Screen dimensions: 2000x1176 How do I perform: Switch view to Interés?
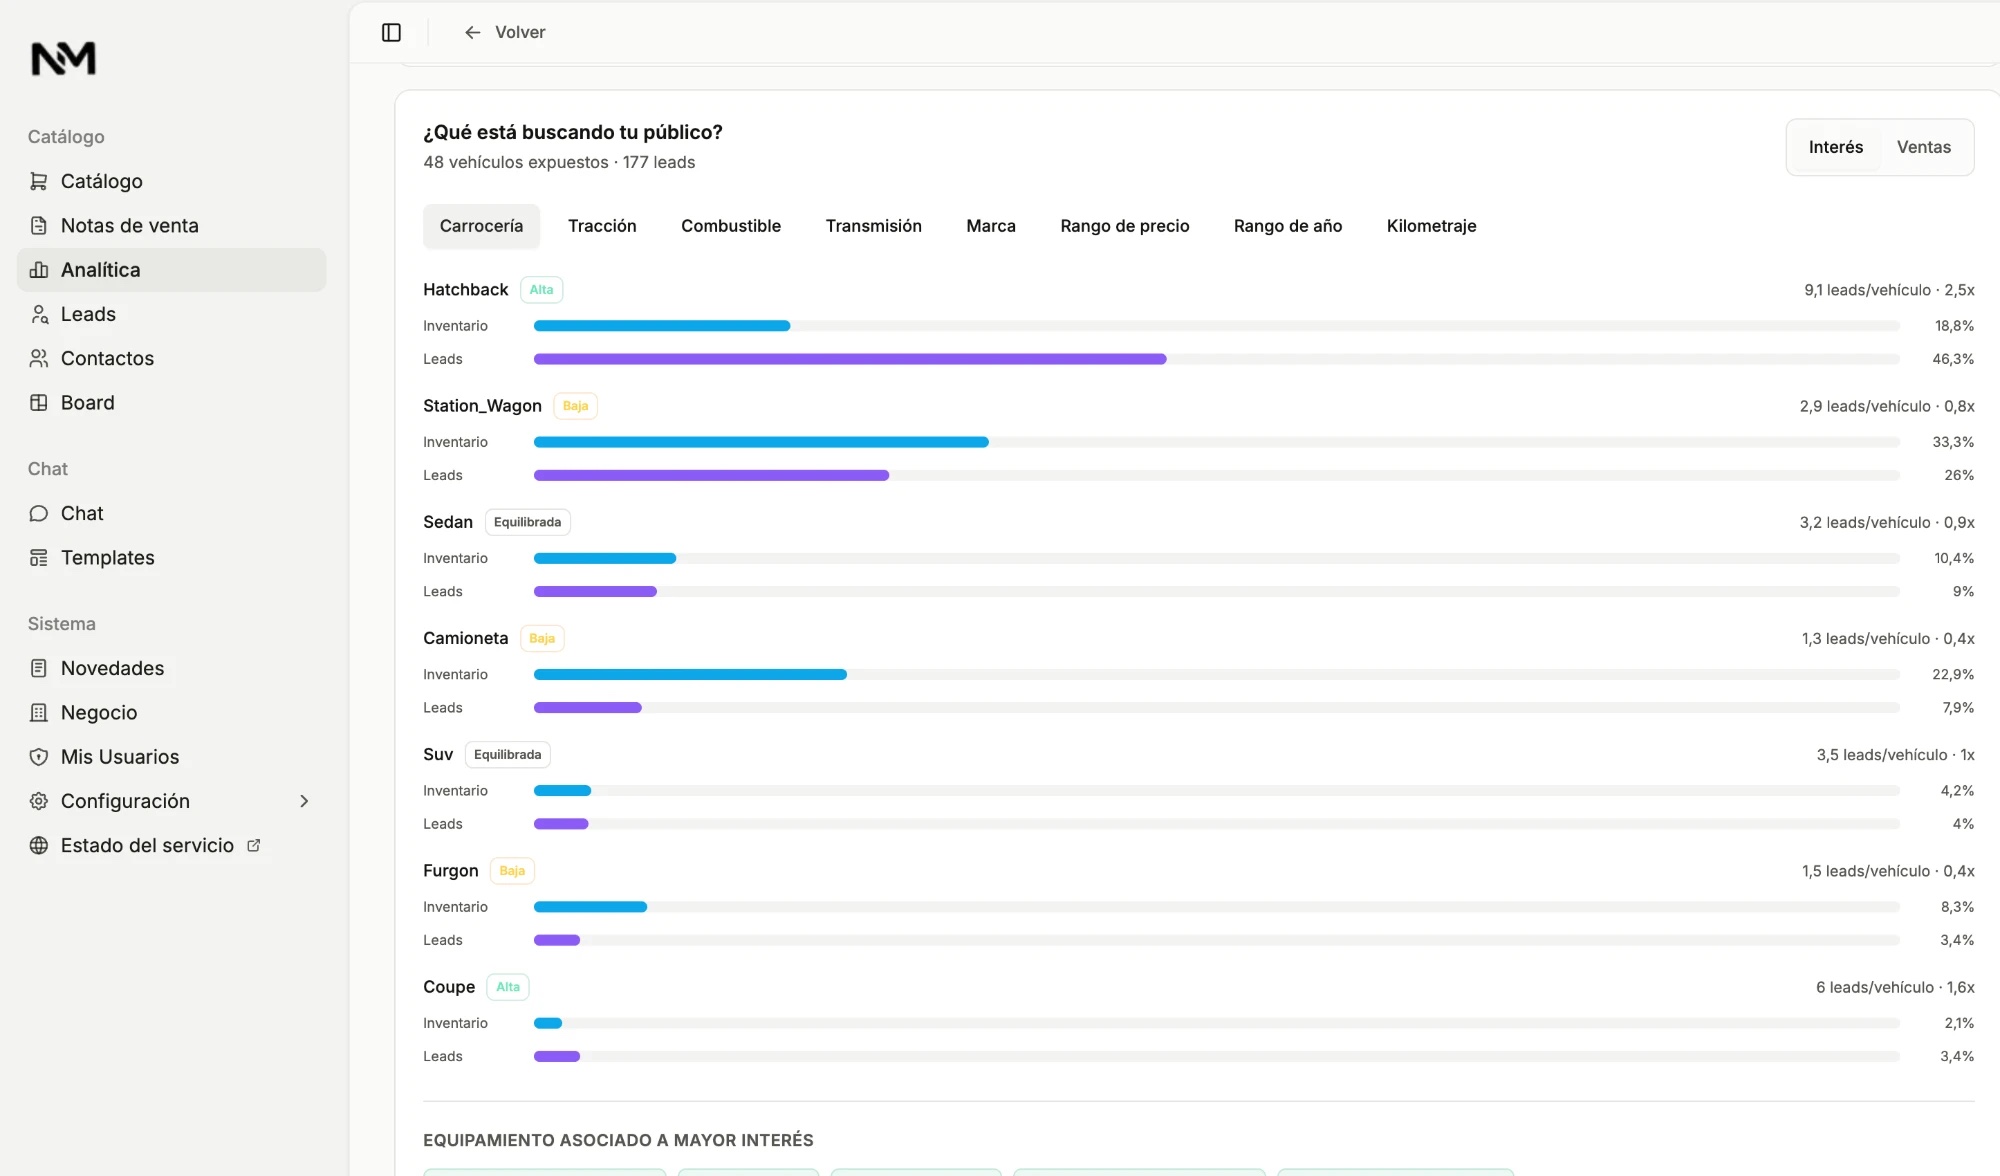point(1836,147)
